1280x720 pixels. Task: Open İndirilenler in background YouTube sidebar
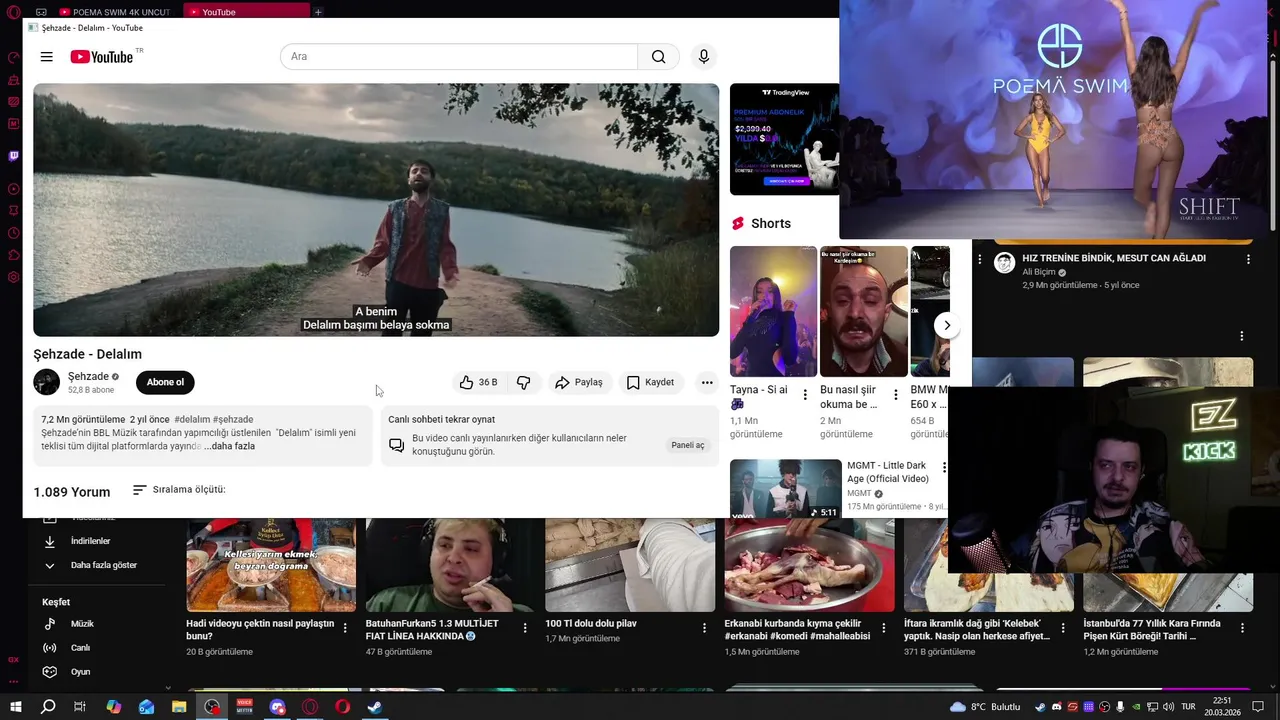tap(92, 541)
